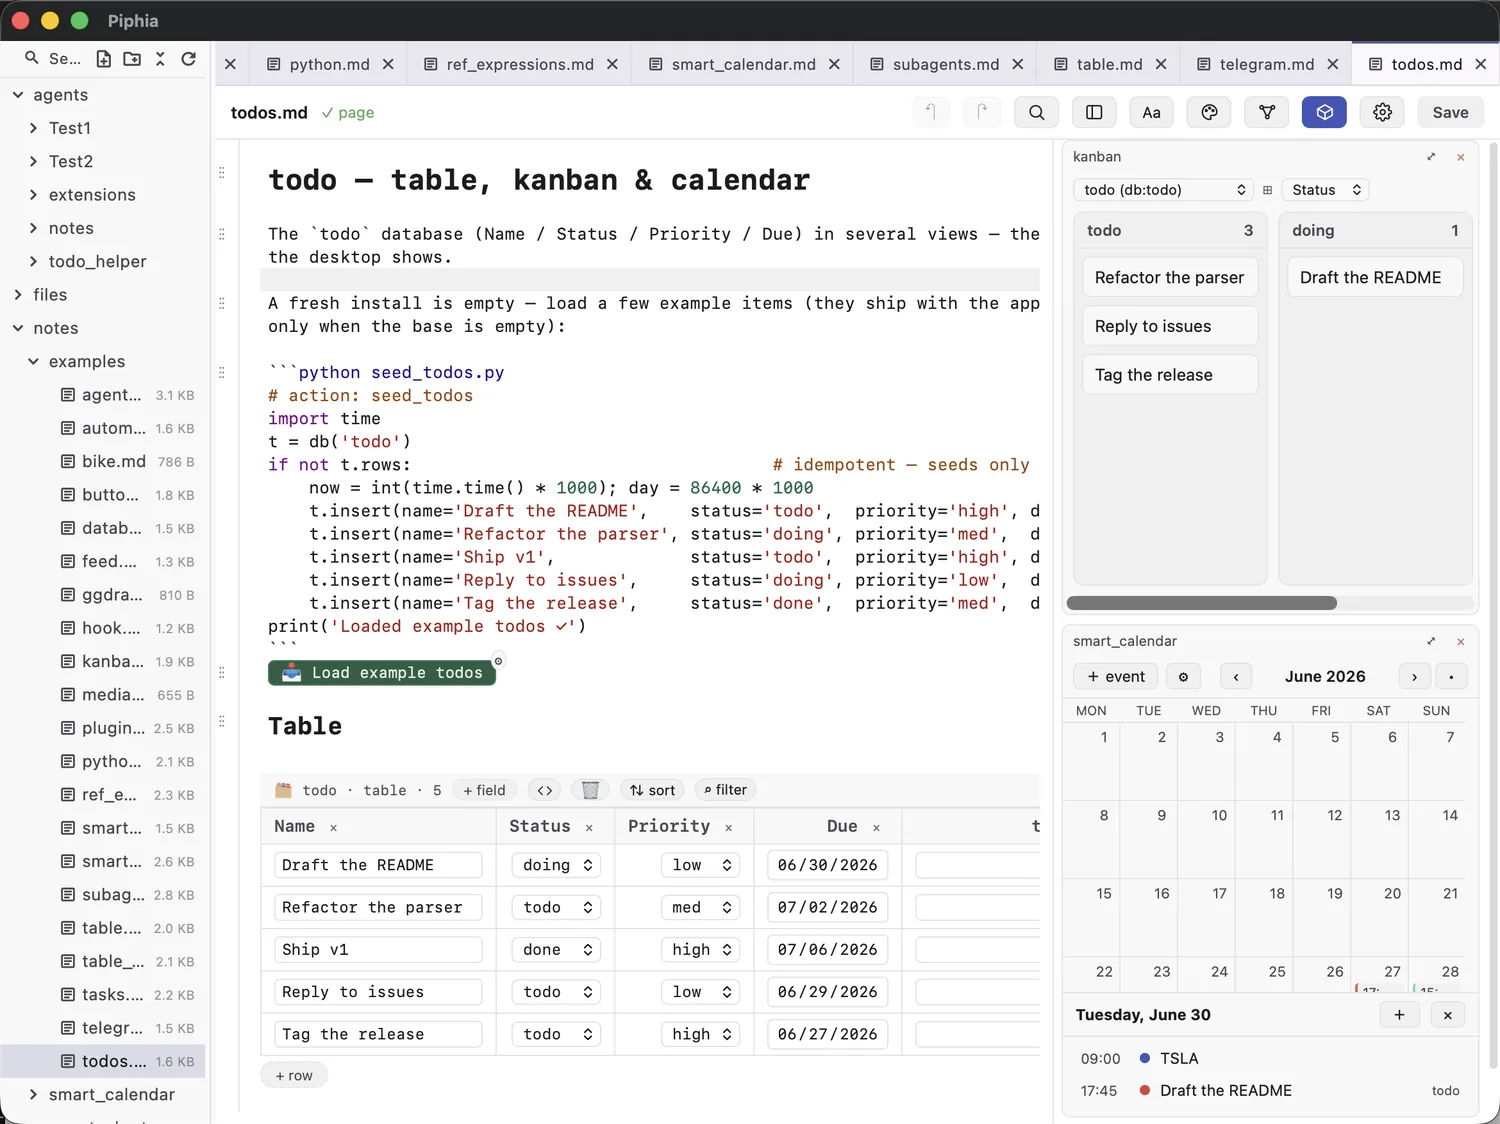Remove the Status column with its x
This screenshot has height=1124, width=1500.
click(589, 828)
